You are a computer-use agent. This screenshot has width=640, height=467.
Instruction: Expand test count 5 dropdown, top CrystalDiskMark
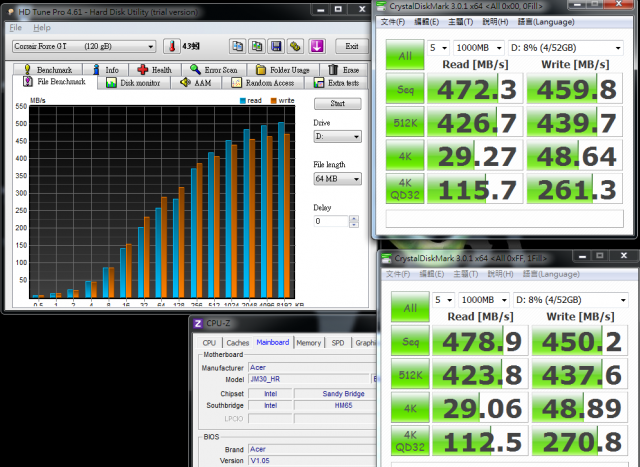(438, 48)
